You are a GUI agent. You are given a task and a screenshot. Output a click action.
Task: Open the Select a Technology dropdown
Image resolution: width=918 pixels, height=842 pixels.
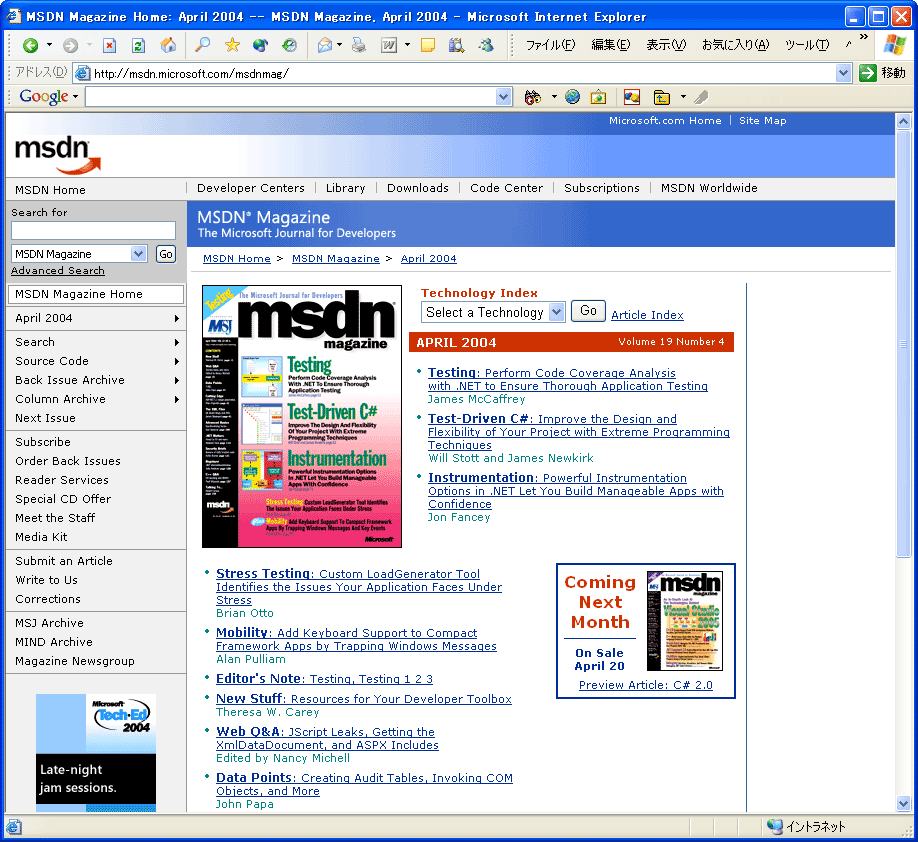coord(557,312)
